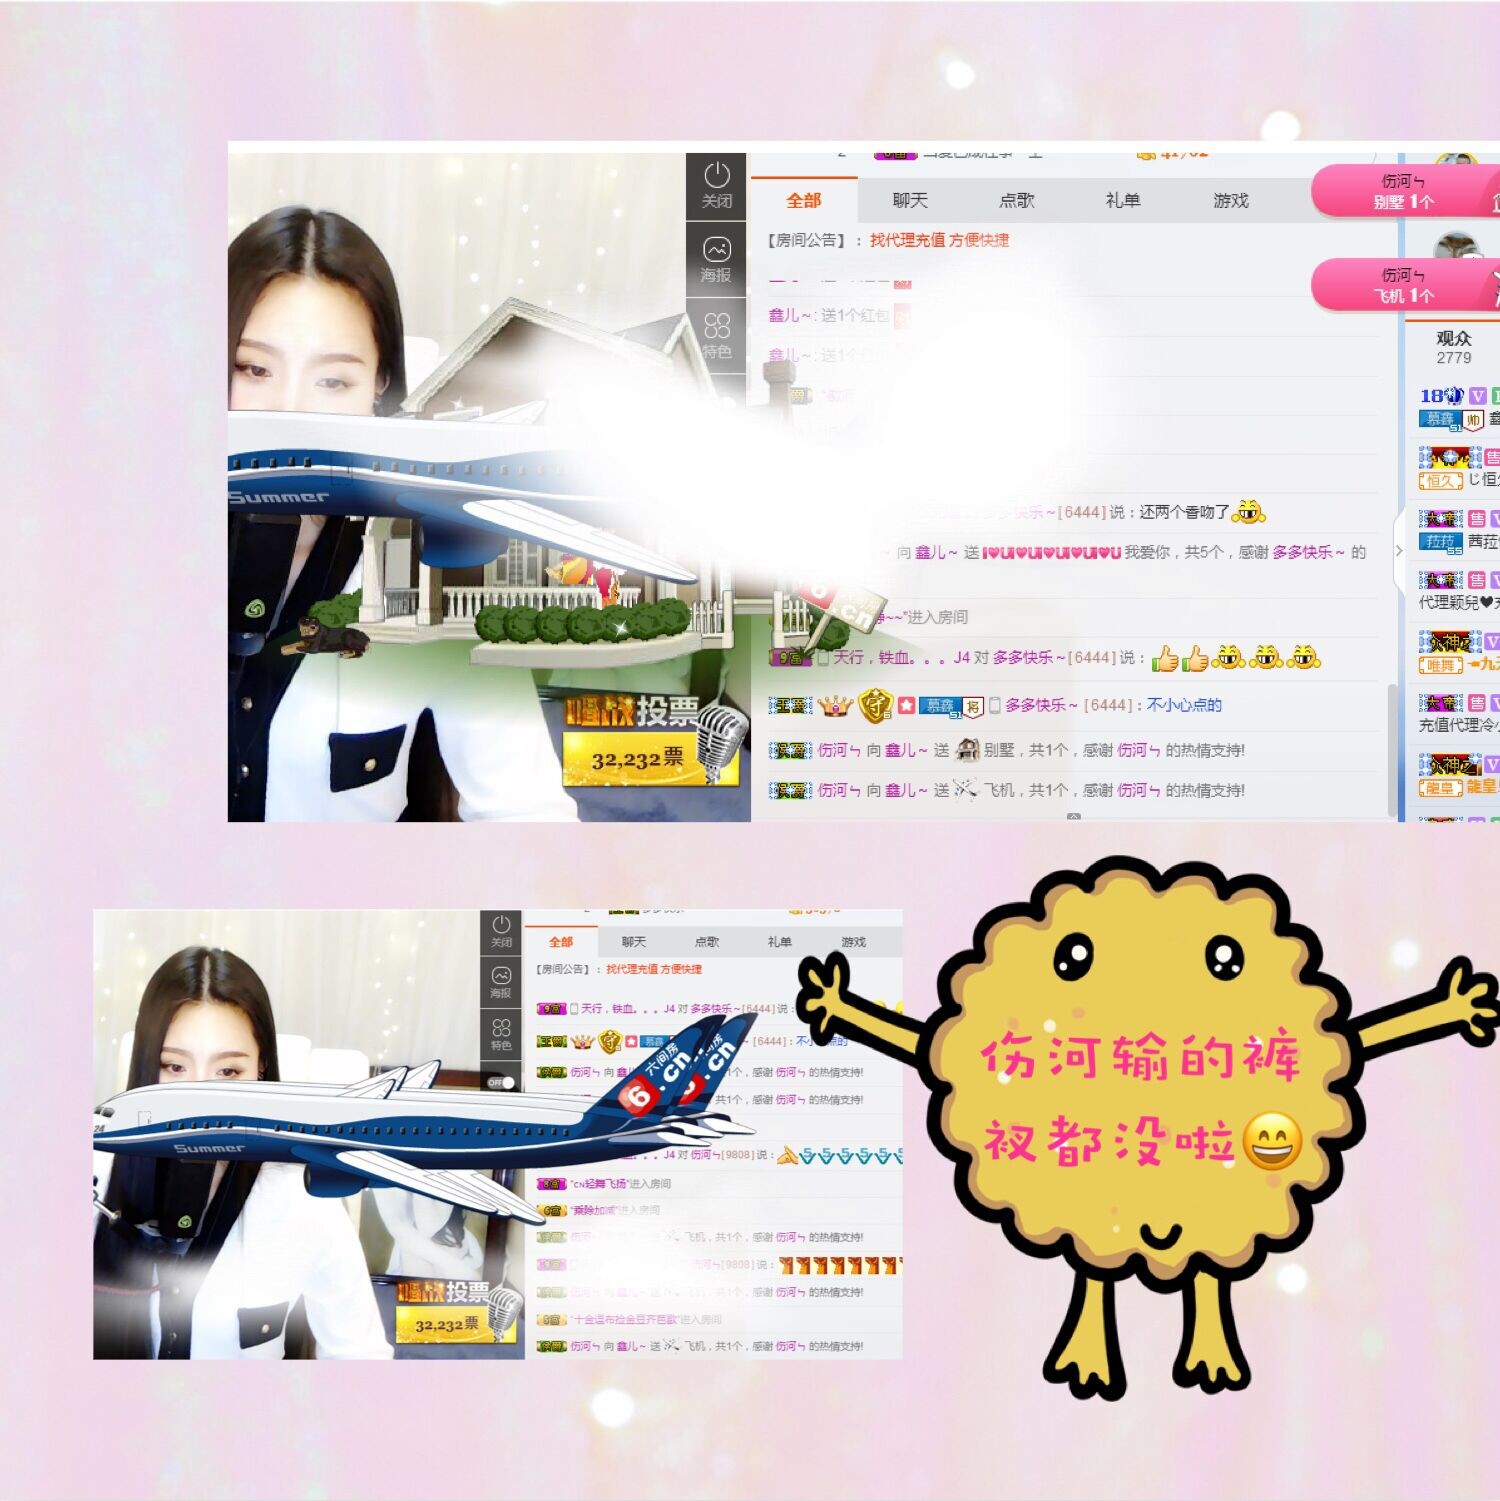Expand the audience panel arrow handle

click(1399, 550)
